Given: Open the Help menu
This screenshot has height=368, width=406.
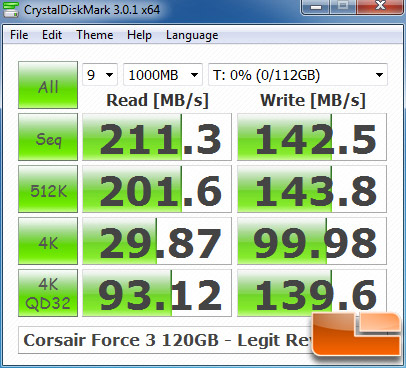Looking at the screenshot, I should click(x=139, y=35).
